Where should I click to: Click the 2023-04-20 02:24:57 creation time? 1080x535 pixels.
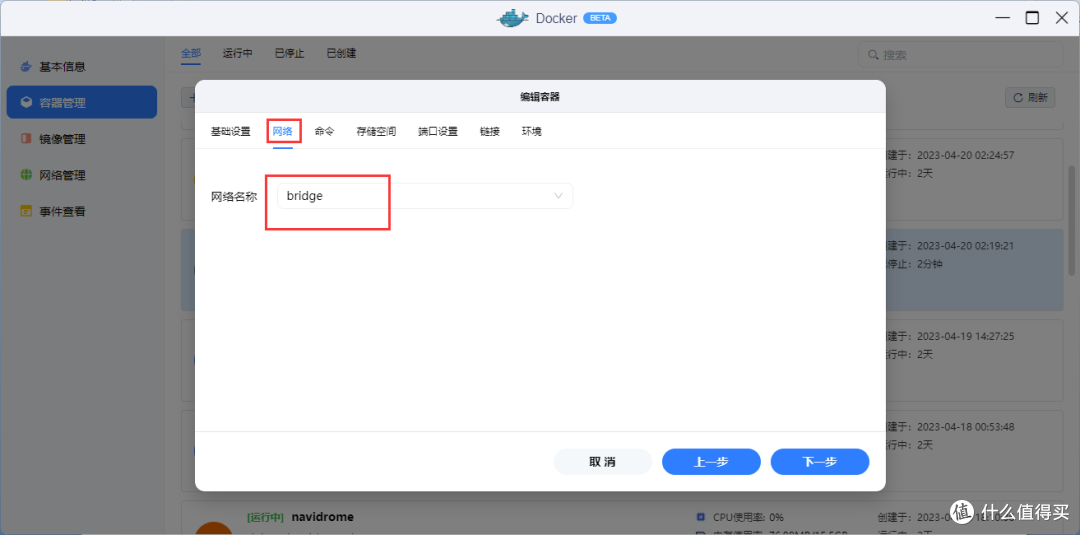(x=966, y=156)
